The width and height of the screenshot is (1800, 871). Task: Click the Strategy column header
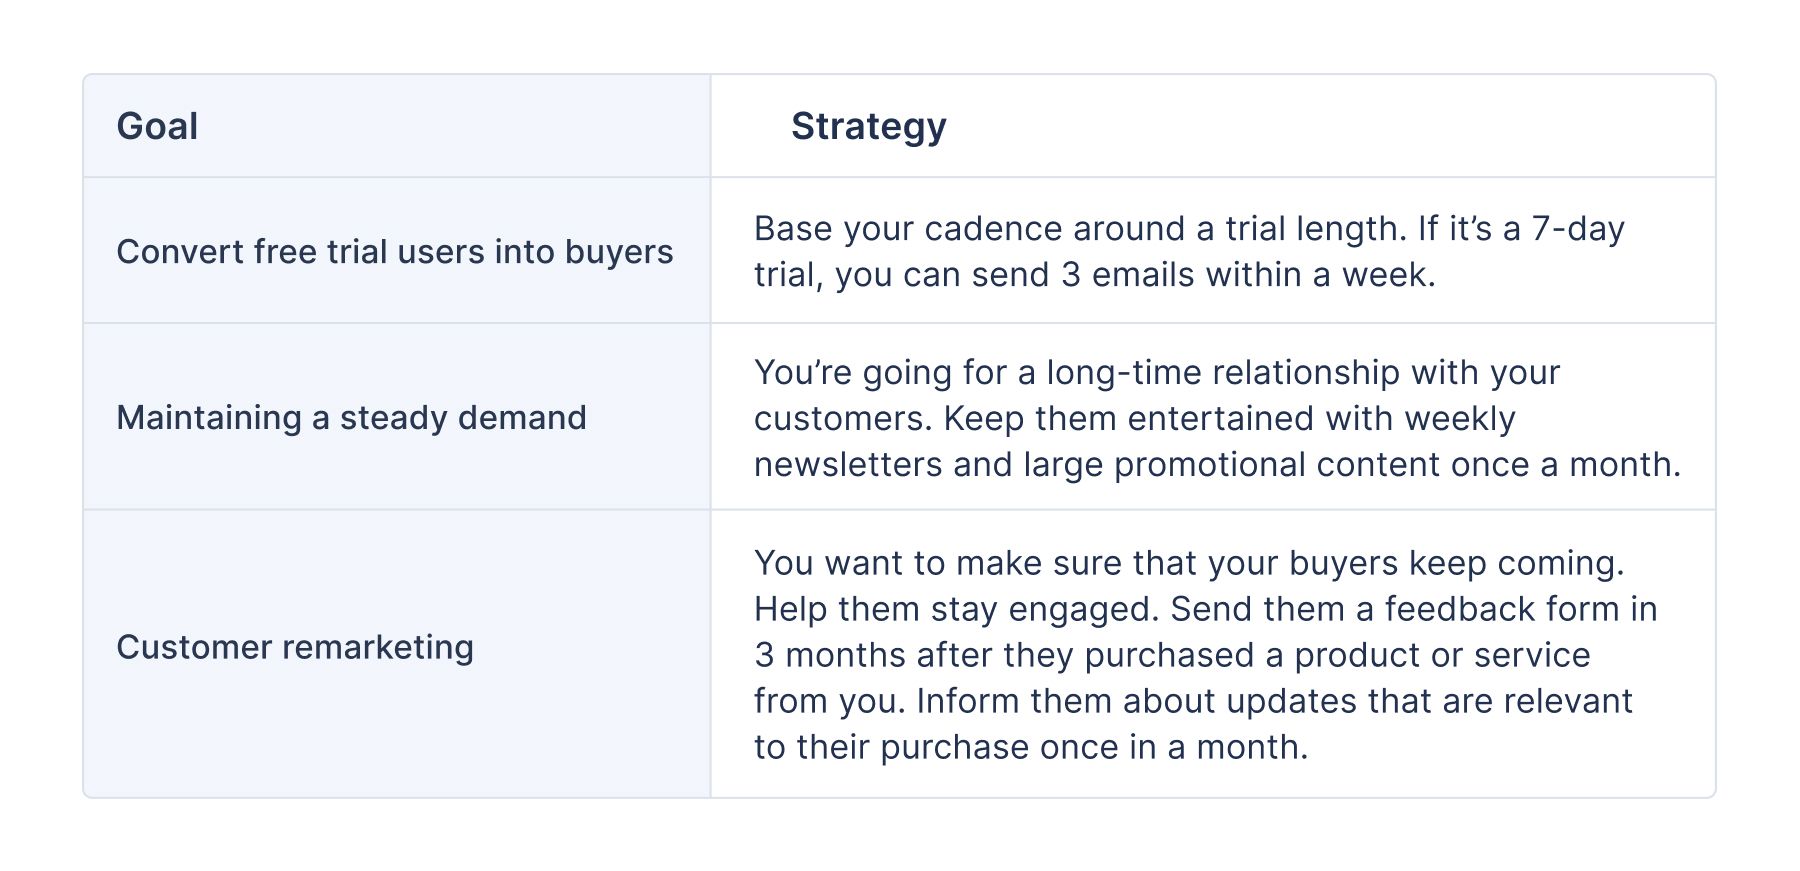(868, 127)
